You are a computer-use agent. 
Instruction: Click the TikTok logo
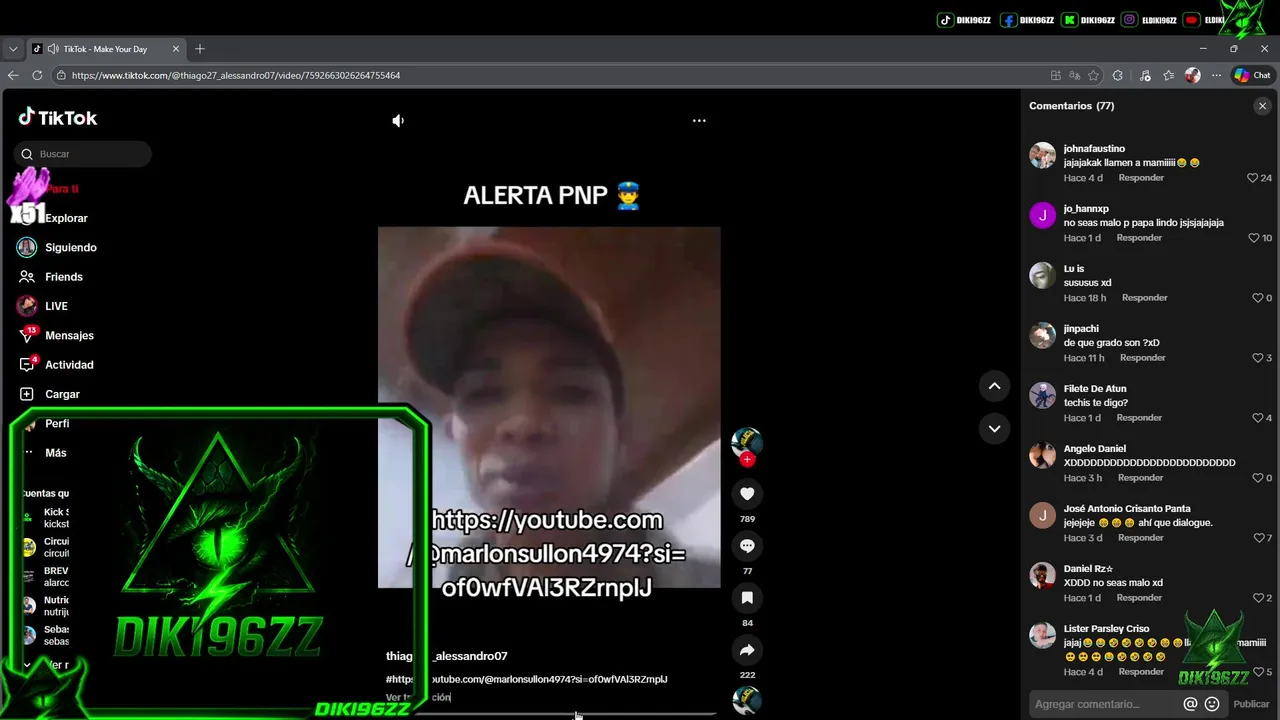[58, 118]
